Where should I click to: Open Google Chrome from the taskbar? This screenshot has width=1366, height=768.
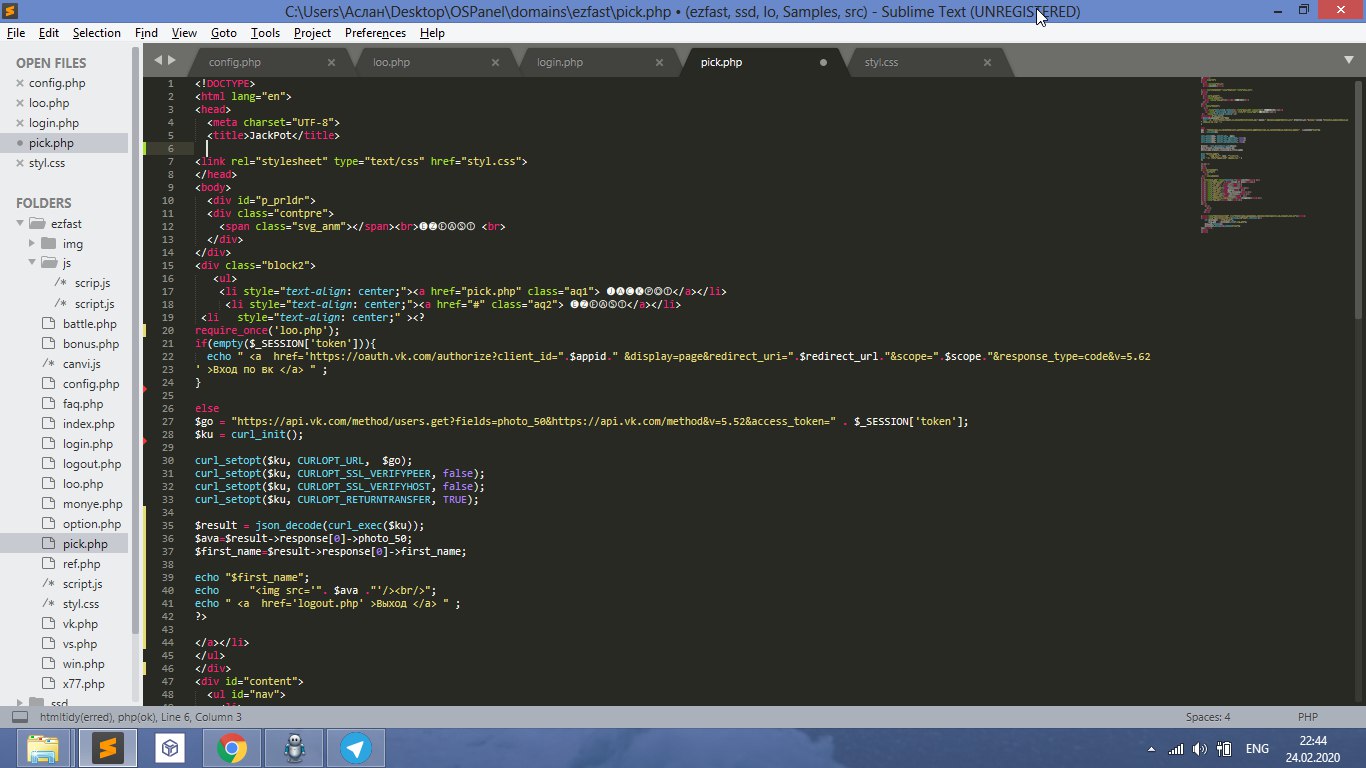coord(232,748)
